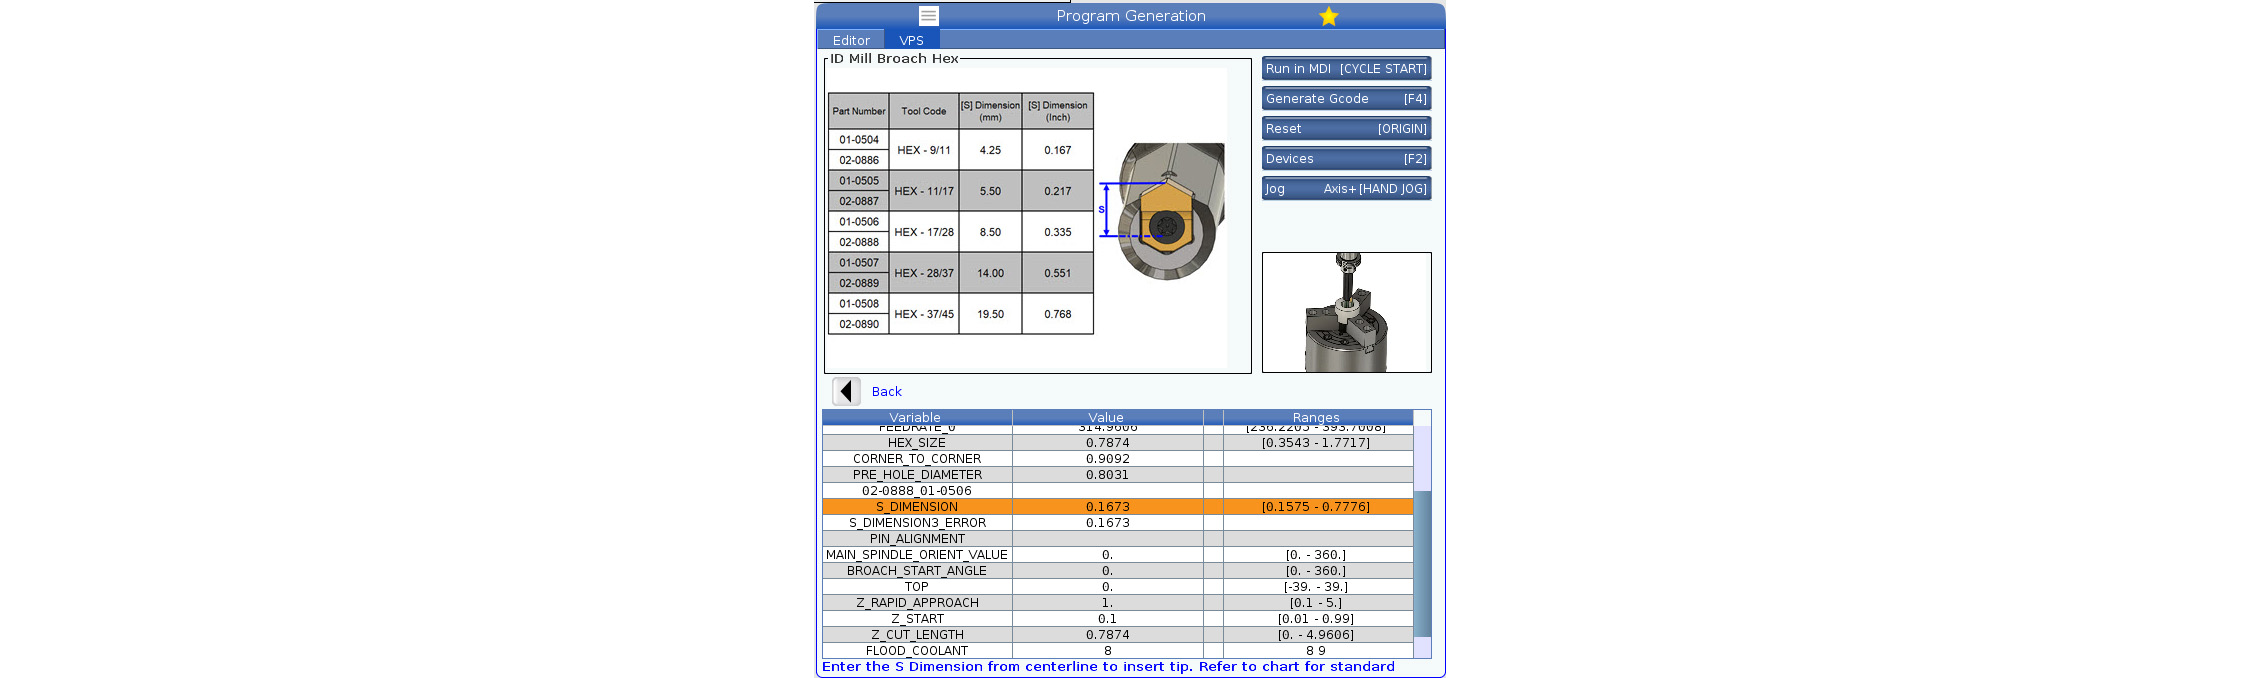Screen dimensions: 2260x678
Task: Click the Ranges column header
Action: coord(1317,417)
